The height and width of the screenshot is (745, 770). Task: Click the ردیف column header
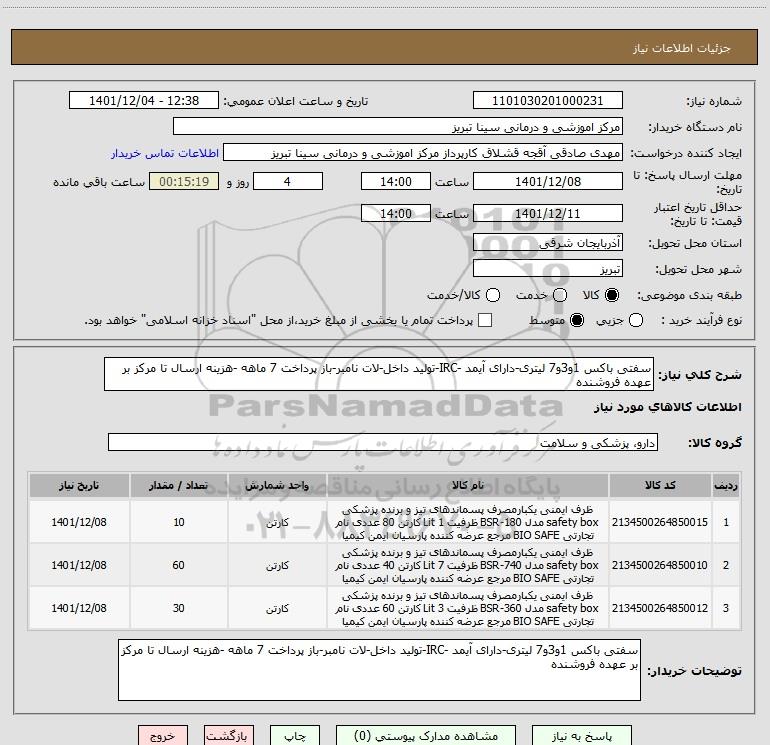pos(725,485)
